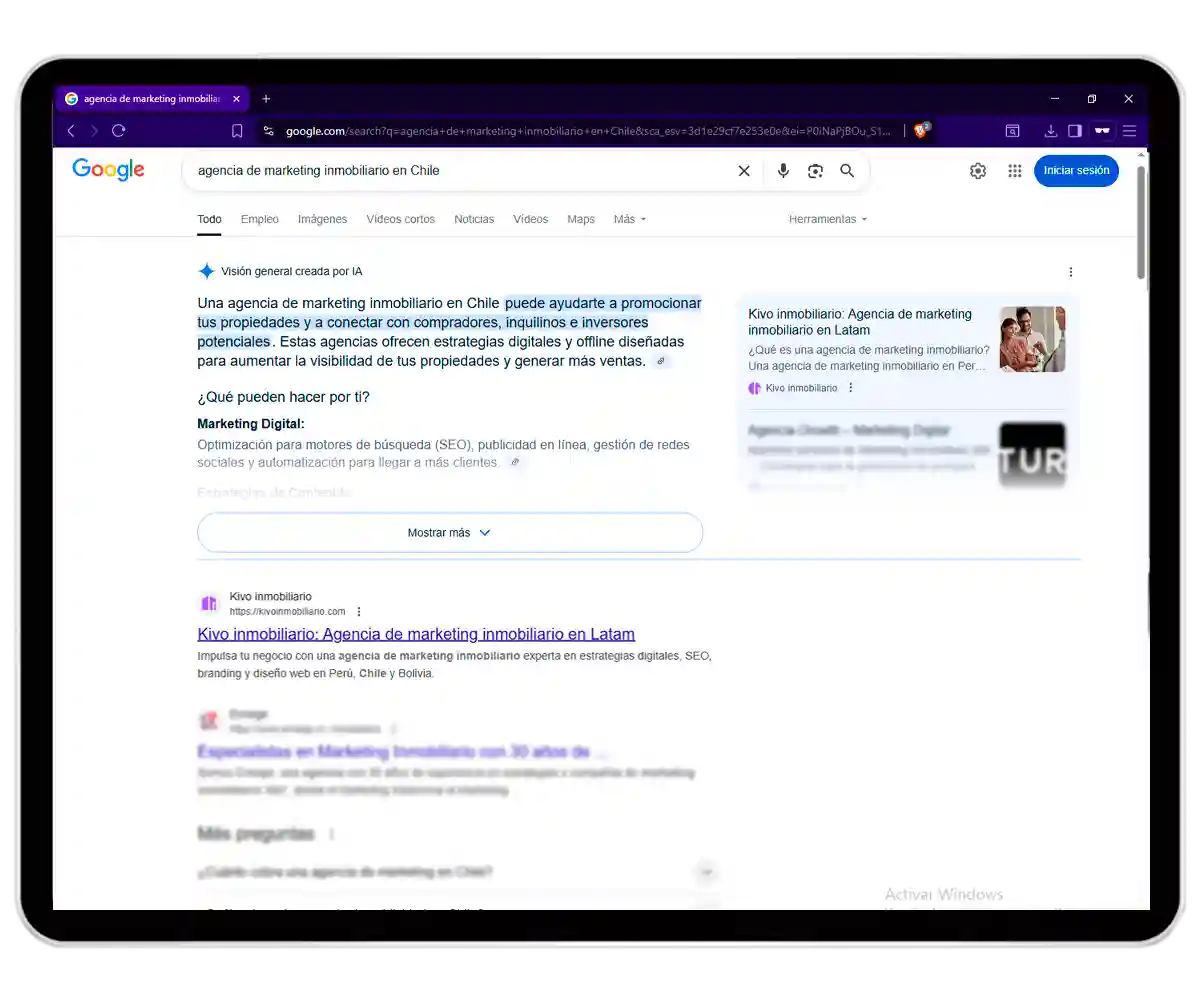The image size is (1200, 1000).
Task: Switch to the 'Maps' tab
Action: point(581,219)
